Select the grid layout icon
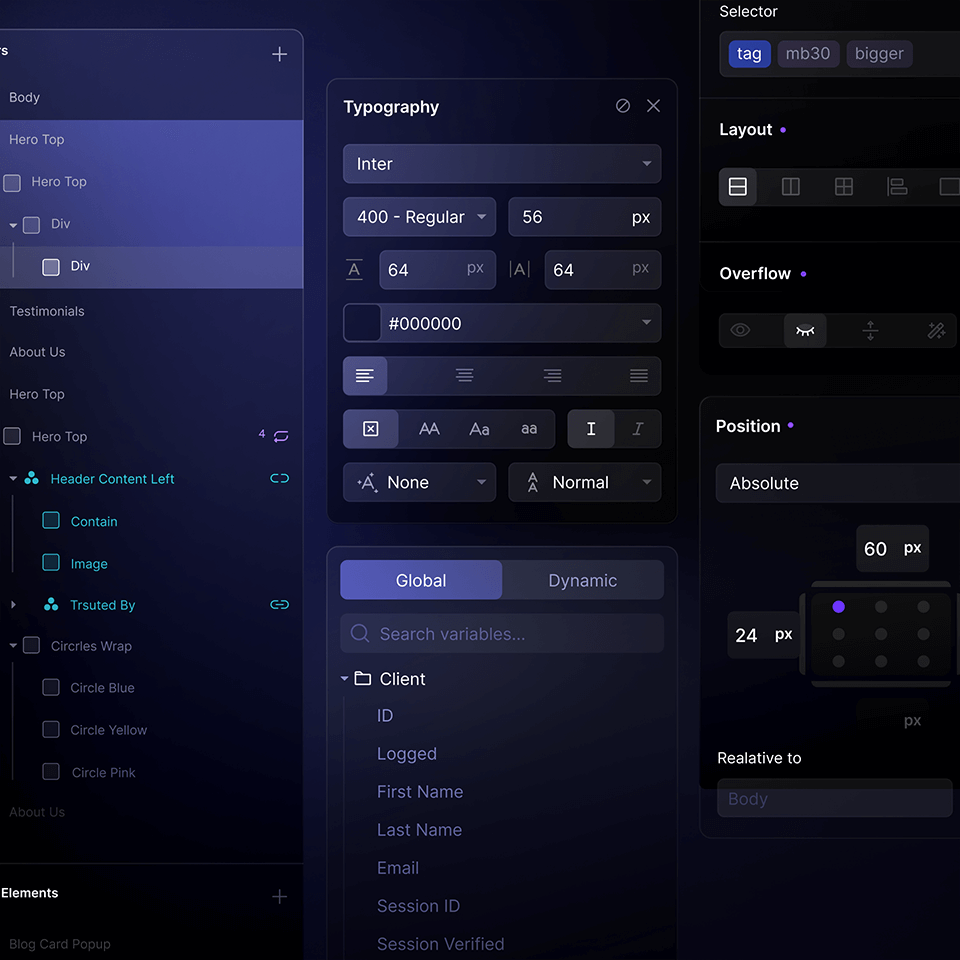The height and width of the screenshot is (960, 960). pyautogui.click(x=844, y=187)
